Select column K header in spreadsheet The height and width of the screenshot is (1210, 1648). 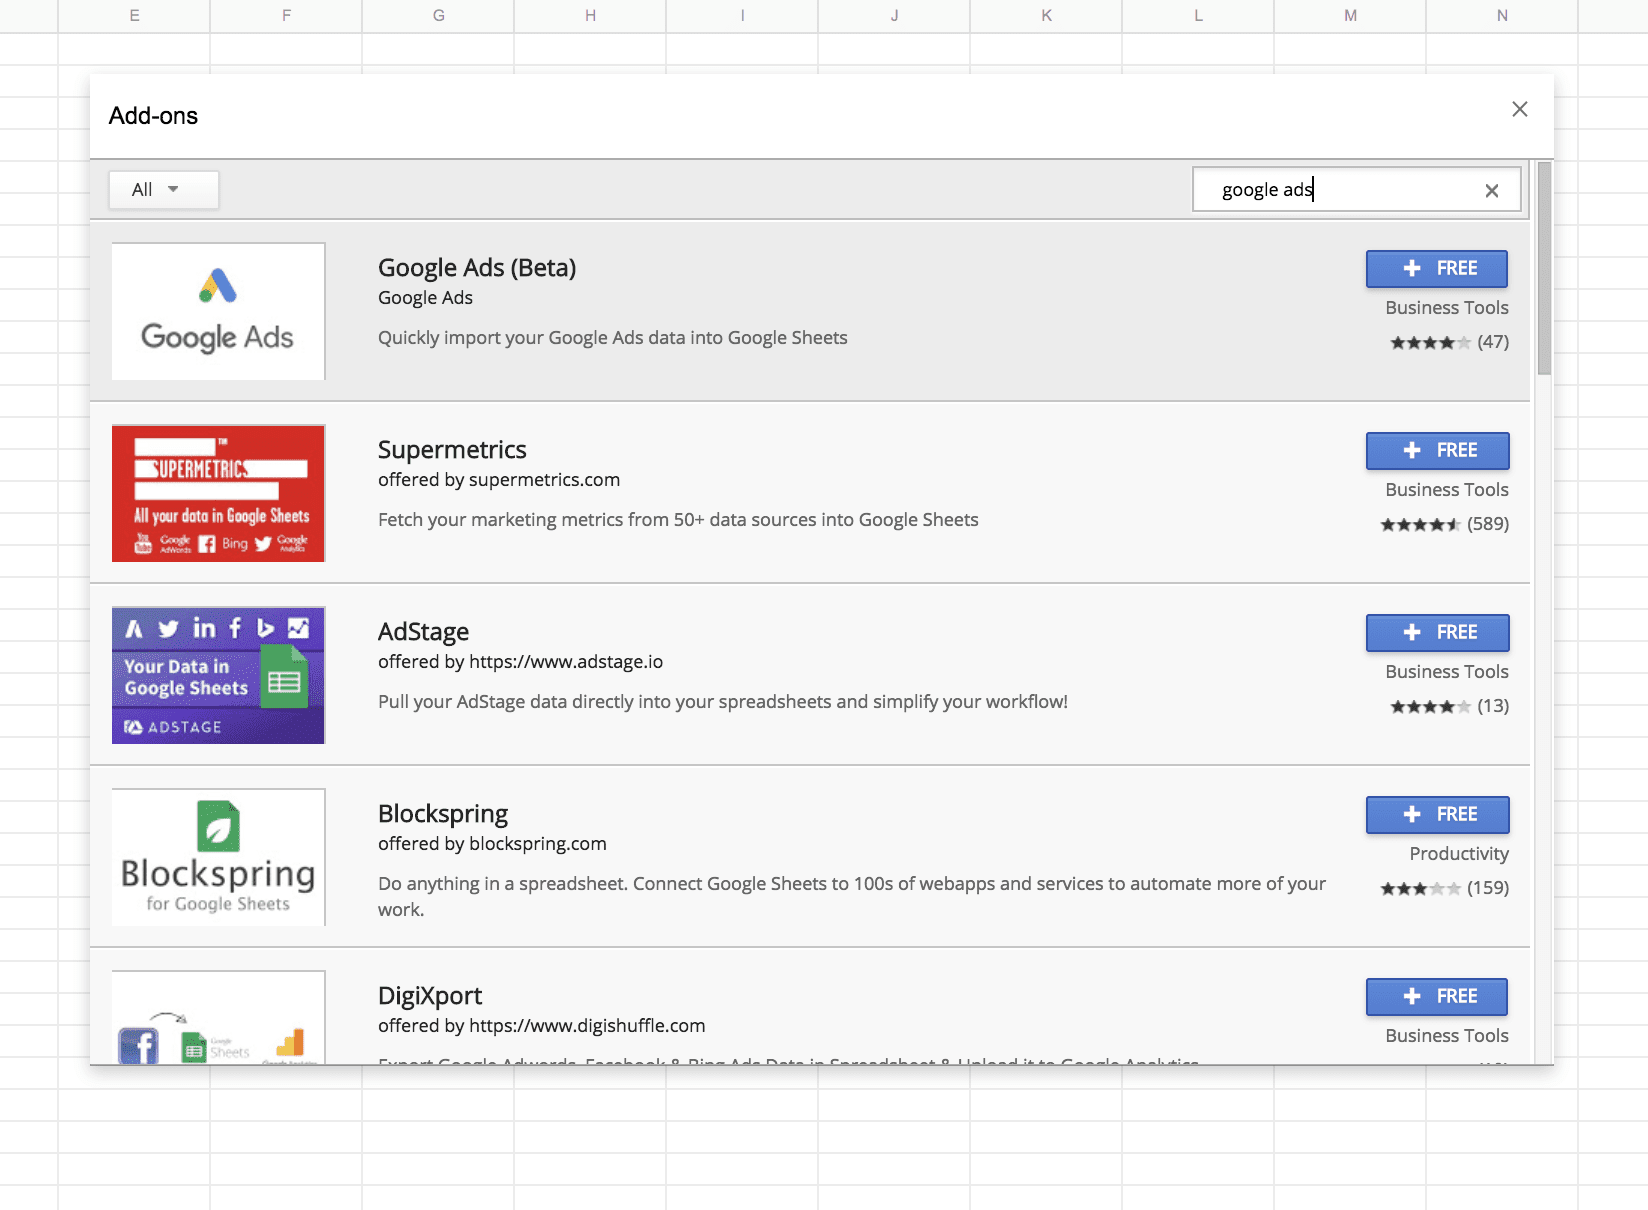pyautogui.click(x=1046, y=16)
